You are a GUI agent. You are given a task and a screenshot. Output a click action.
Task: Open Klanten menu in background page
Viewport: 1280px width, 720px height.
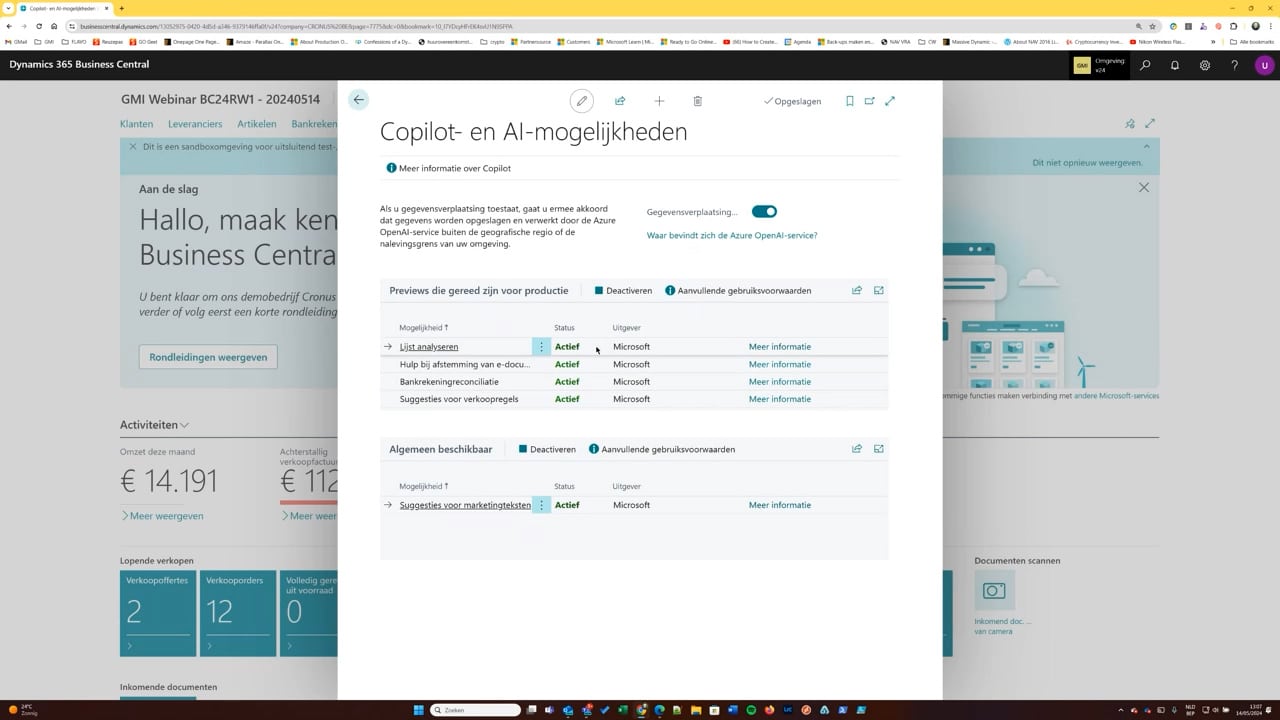pyautogui.click(x=136, y=124)
